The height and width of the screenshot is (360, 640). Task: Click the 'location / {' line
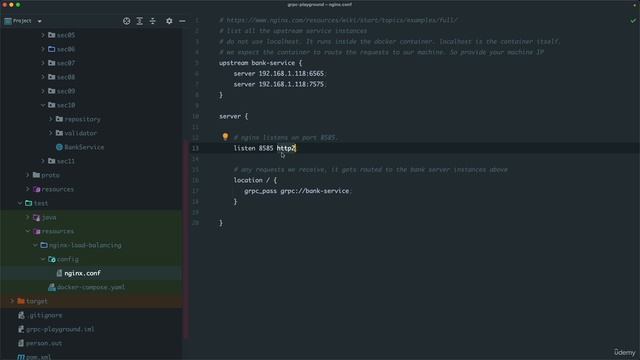[x=255, y=180]
